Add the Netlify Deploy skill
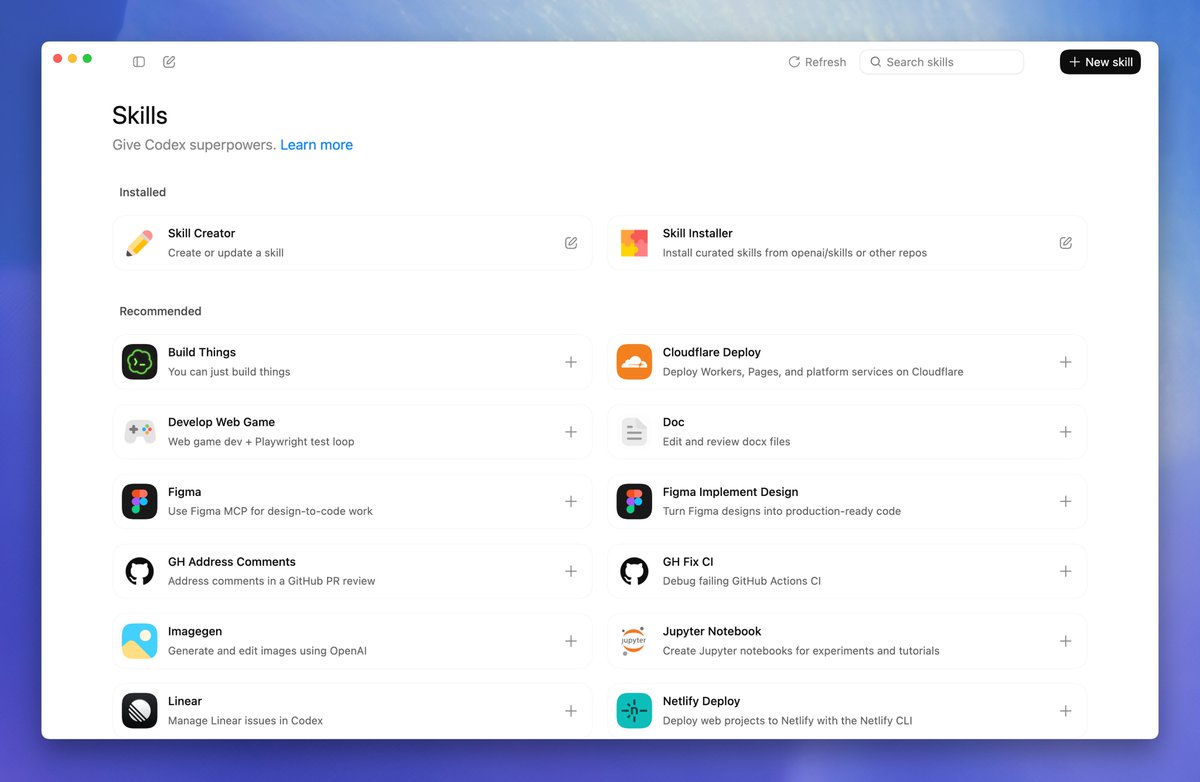This screenshot has width=1200, height=782. [x=1066, y=711]
